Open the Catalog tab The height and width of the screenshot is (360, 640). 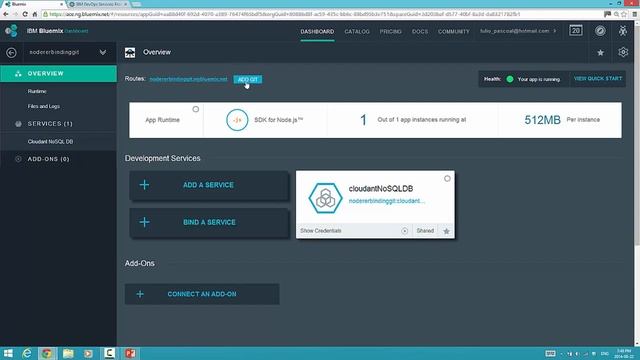pyautogui.click(x=357, y=31)
